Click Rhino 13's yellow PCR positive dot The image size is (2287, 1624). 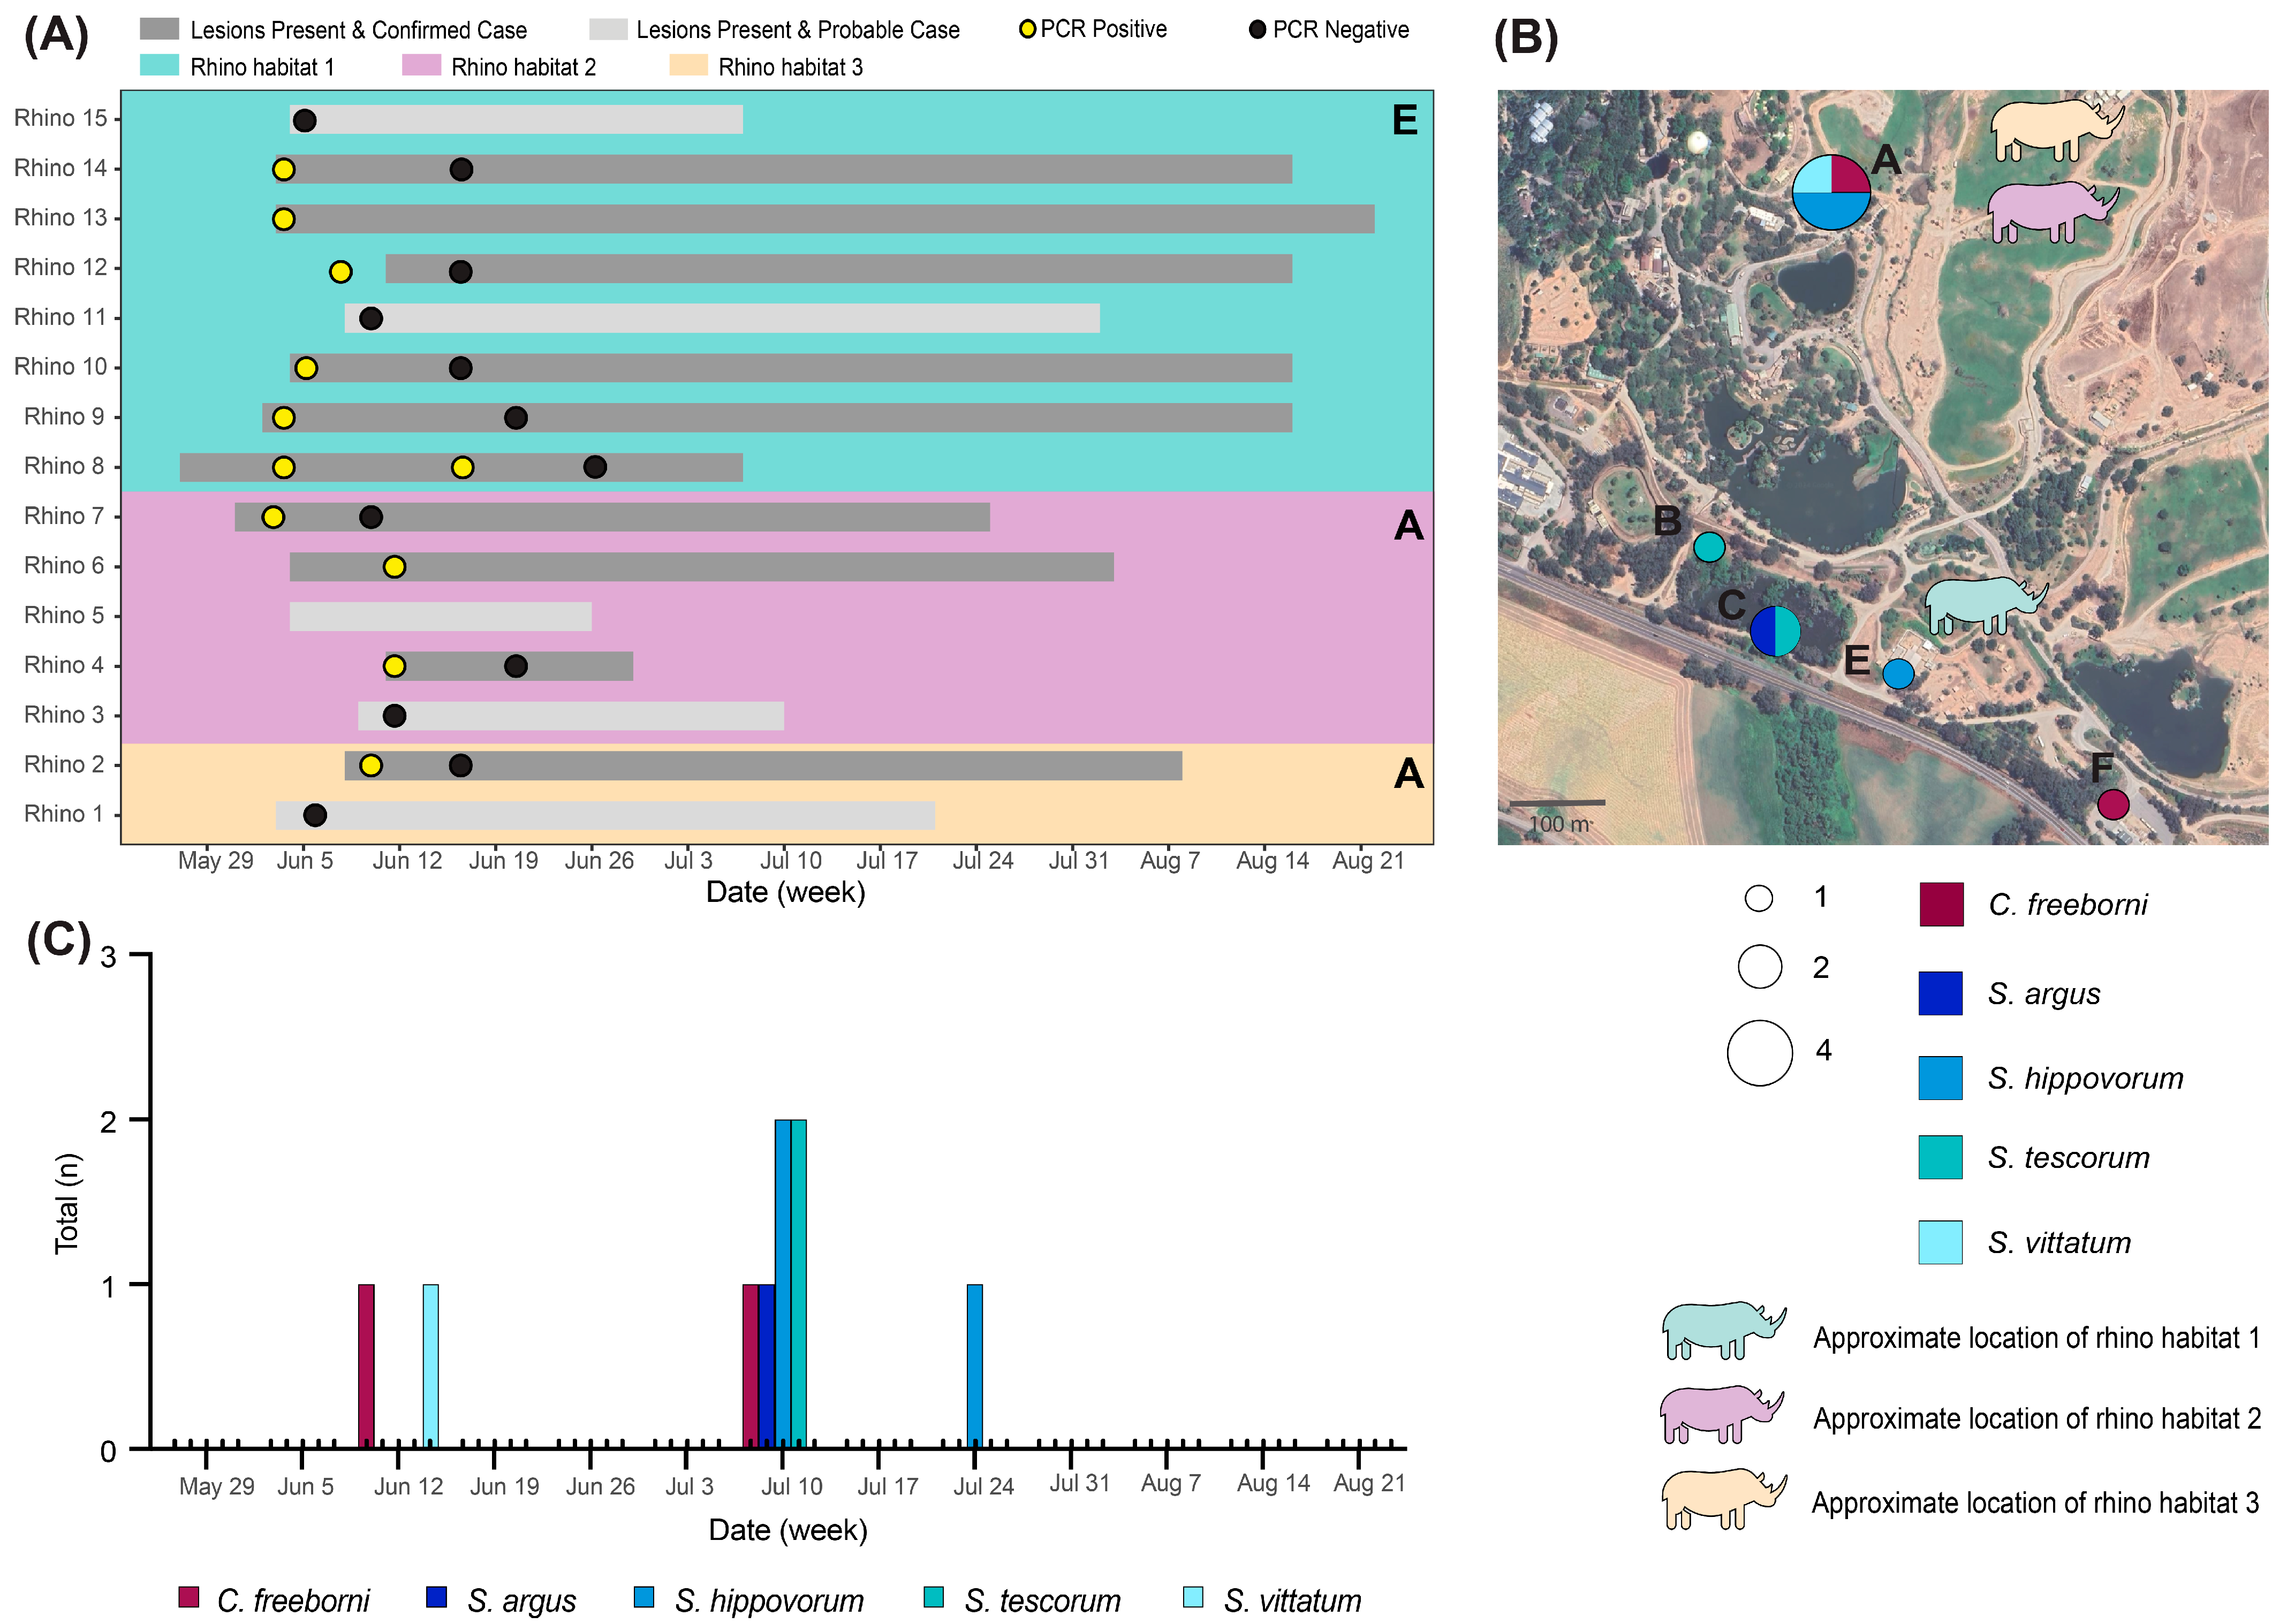tap(284, 219)
